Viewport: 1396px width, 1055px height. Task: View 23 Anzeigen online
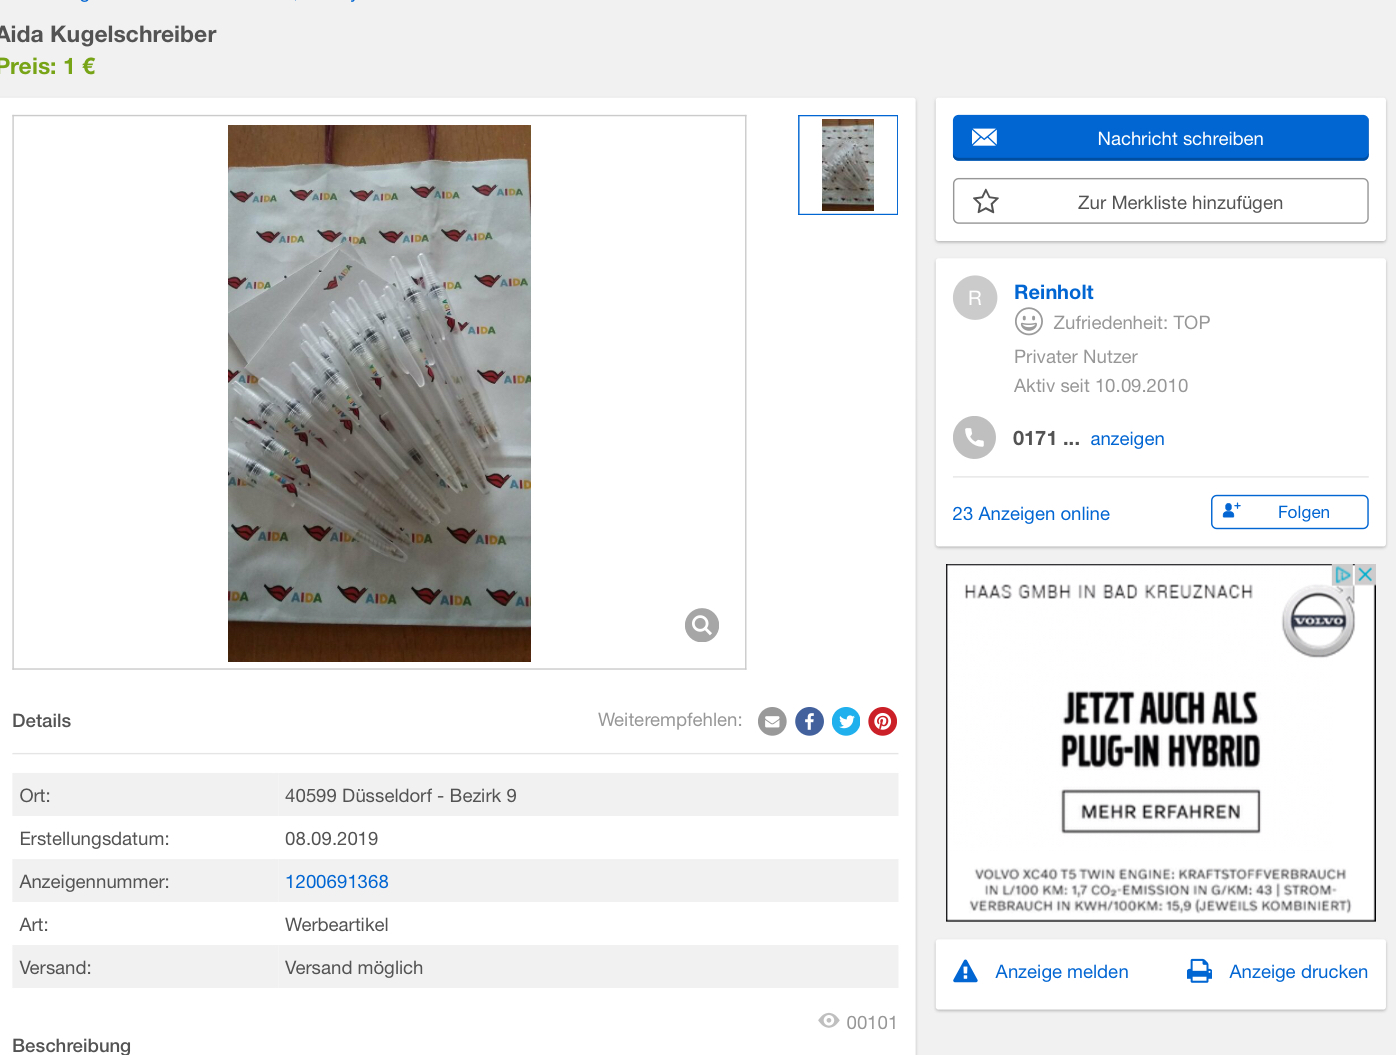coord(1031,514)
